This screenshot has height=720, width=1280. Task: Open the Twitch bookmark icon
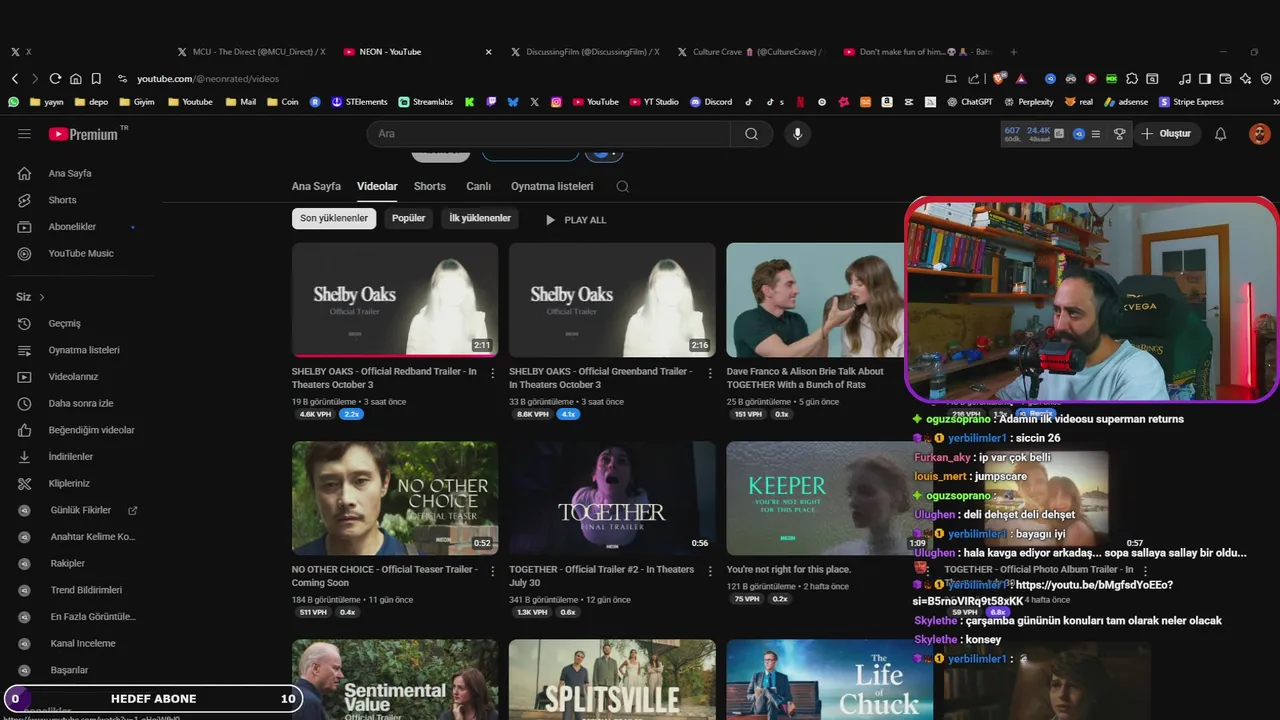pos(491,102)
